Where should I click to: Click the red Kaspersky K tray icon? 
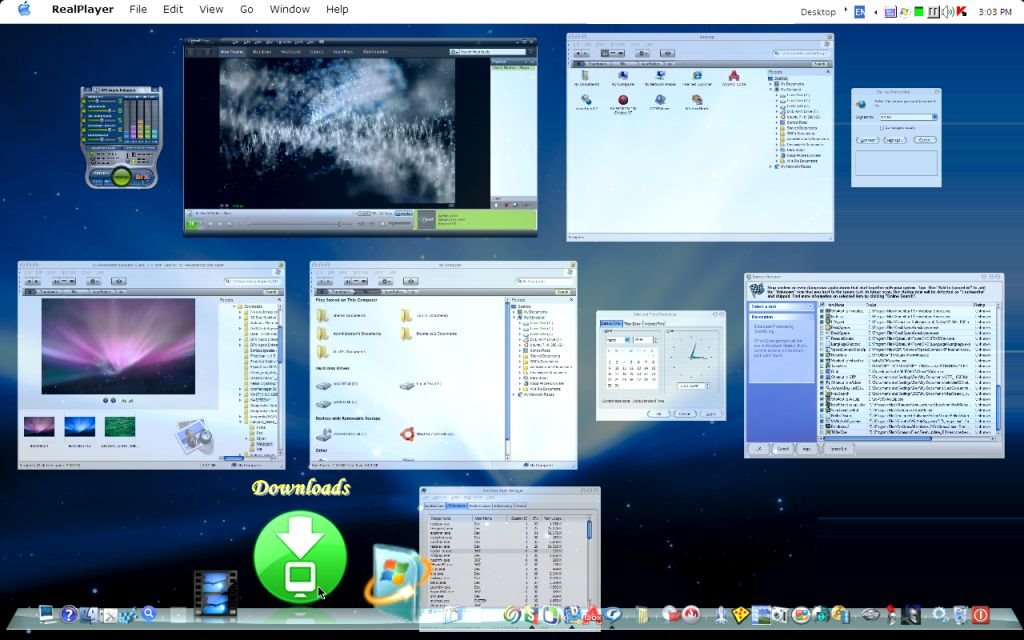pyautogui.click(x=961, y=11)
